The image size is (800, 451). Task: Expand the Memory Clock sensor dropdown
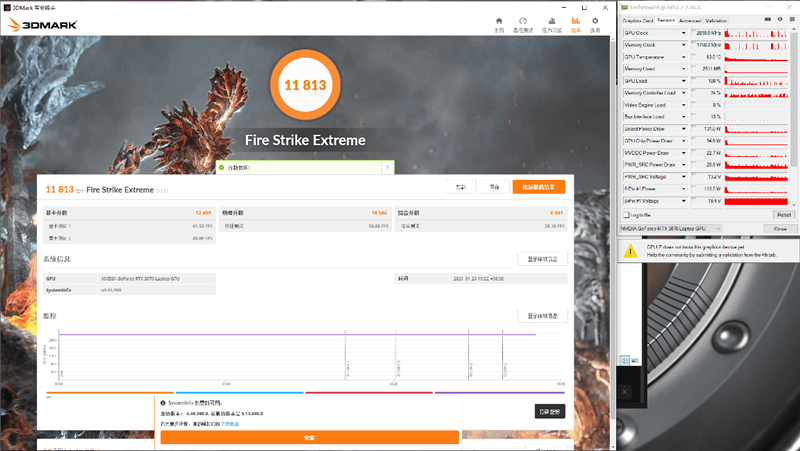[x=684, y=45]
